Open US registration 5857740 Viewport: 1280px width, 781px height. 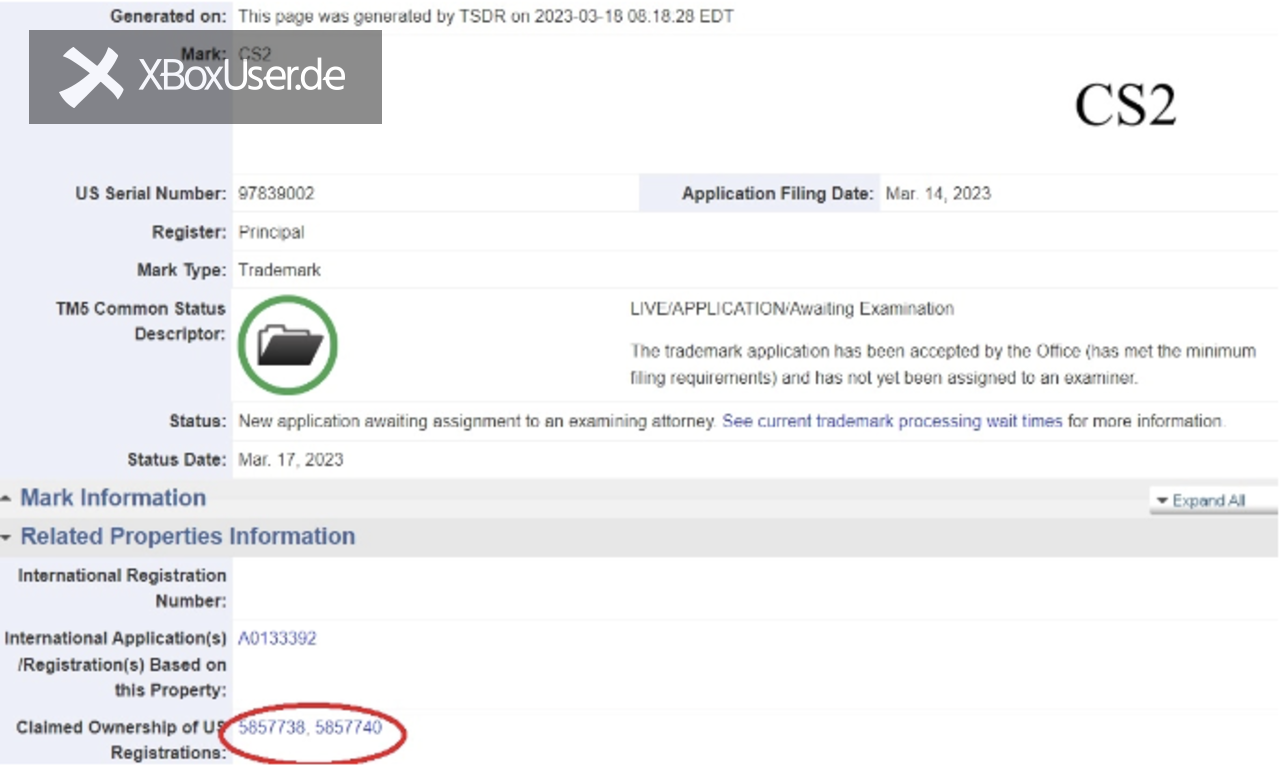coord(348,728)
